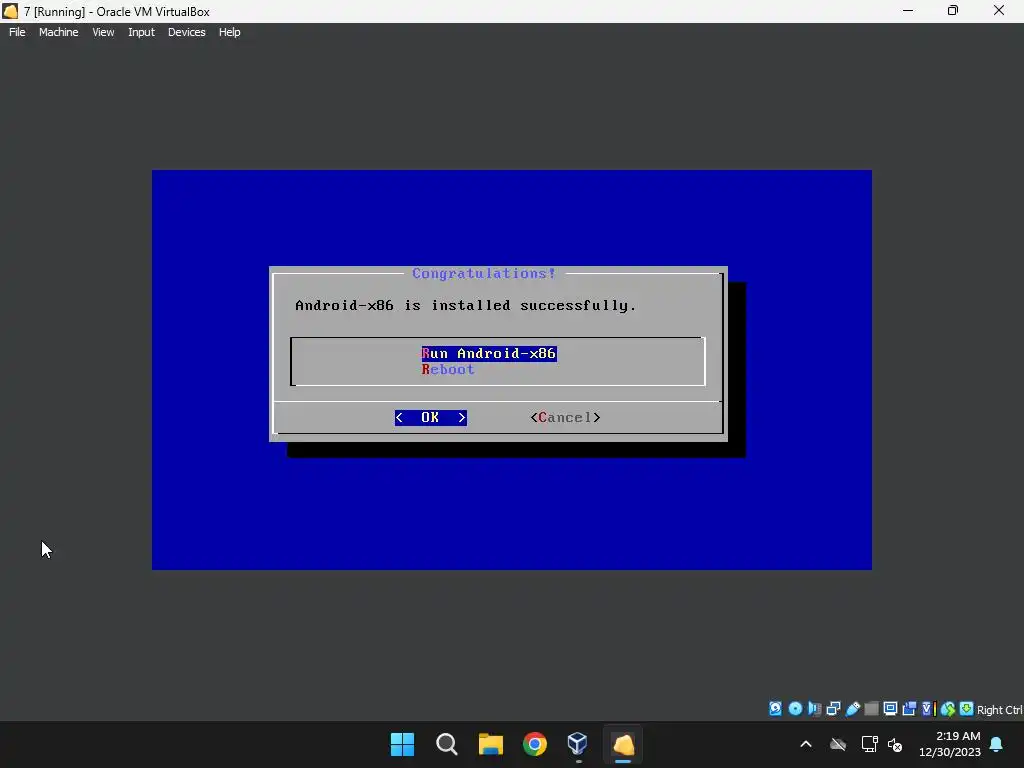This screenshot has height=768, width=1024.
Task: Open the View menu
Action: click(x=103, y=32)
